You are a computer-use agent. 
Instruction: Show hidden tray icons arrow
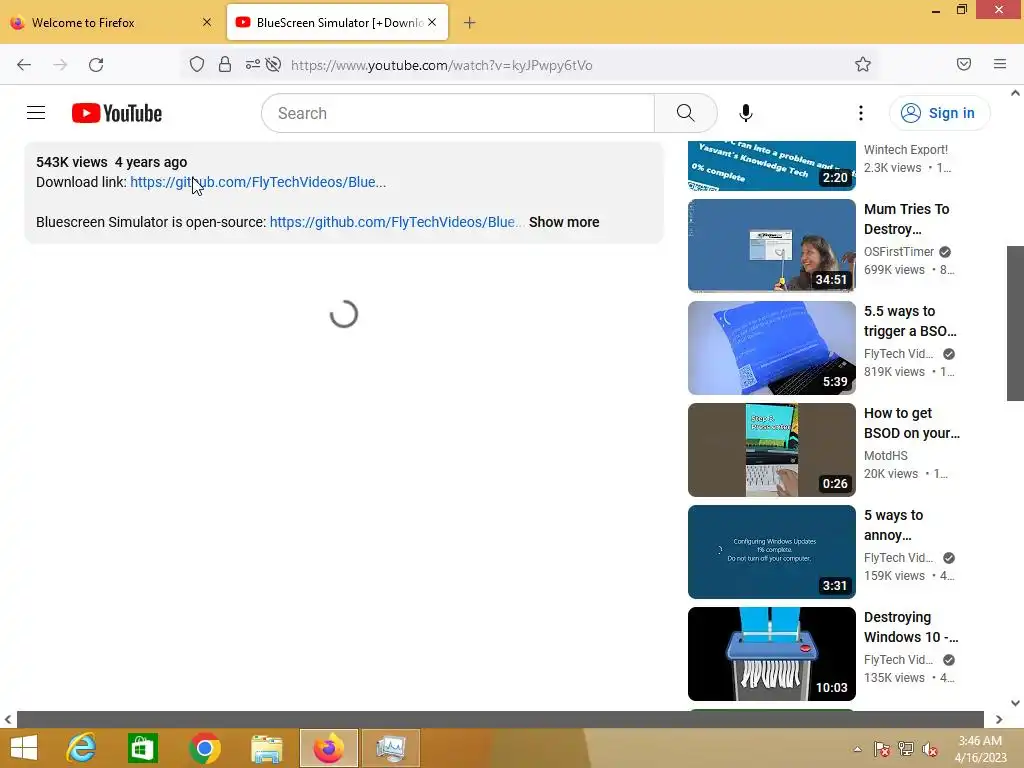click(857, 749)
